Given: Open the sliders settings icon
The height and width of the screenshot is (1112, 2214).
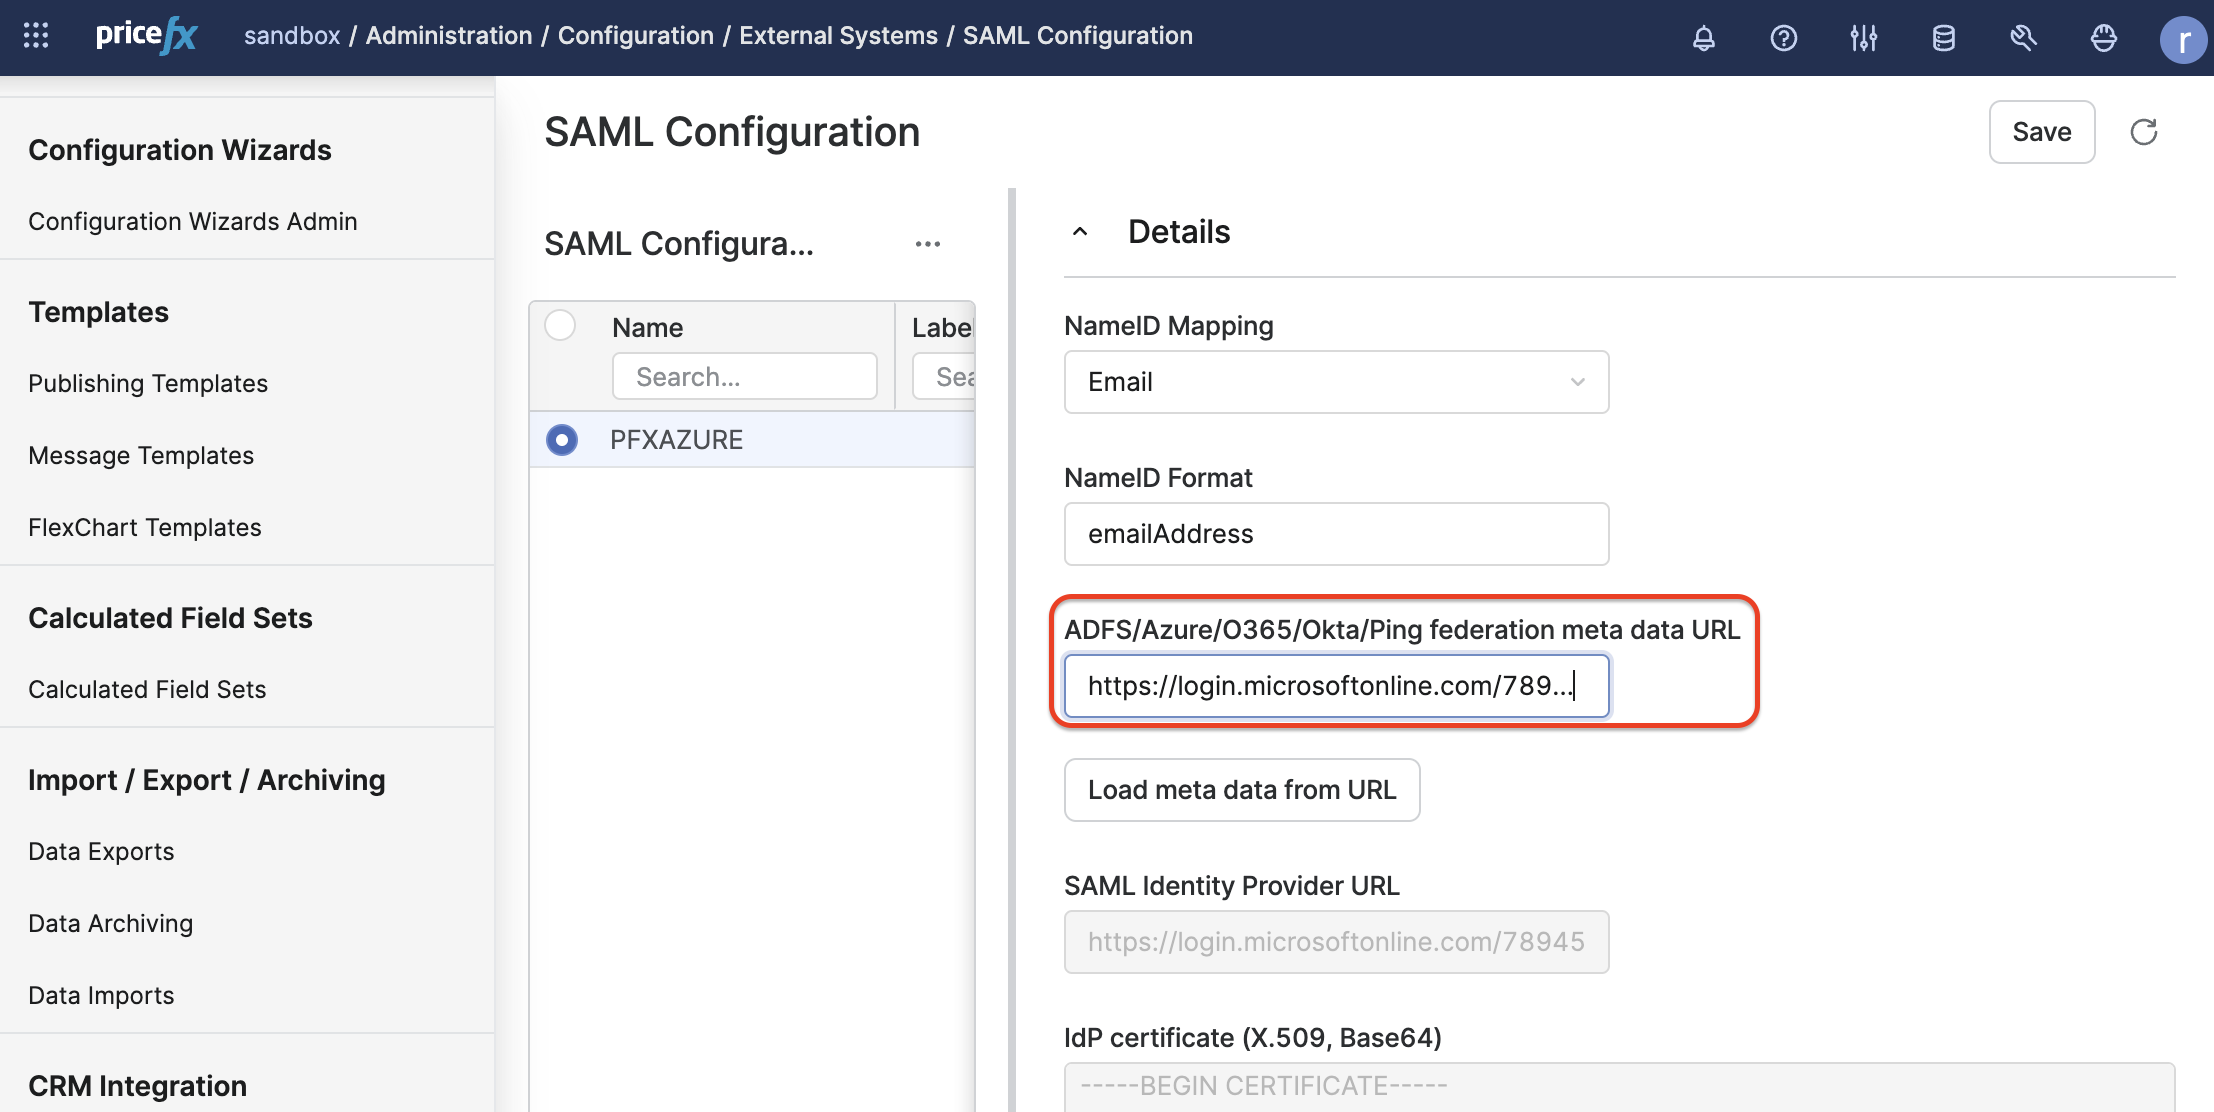Looking at the screenshot, I should (x=1863, y=38).
